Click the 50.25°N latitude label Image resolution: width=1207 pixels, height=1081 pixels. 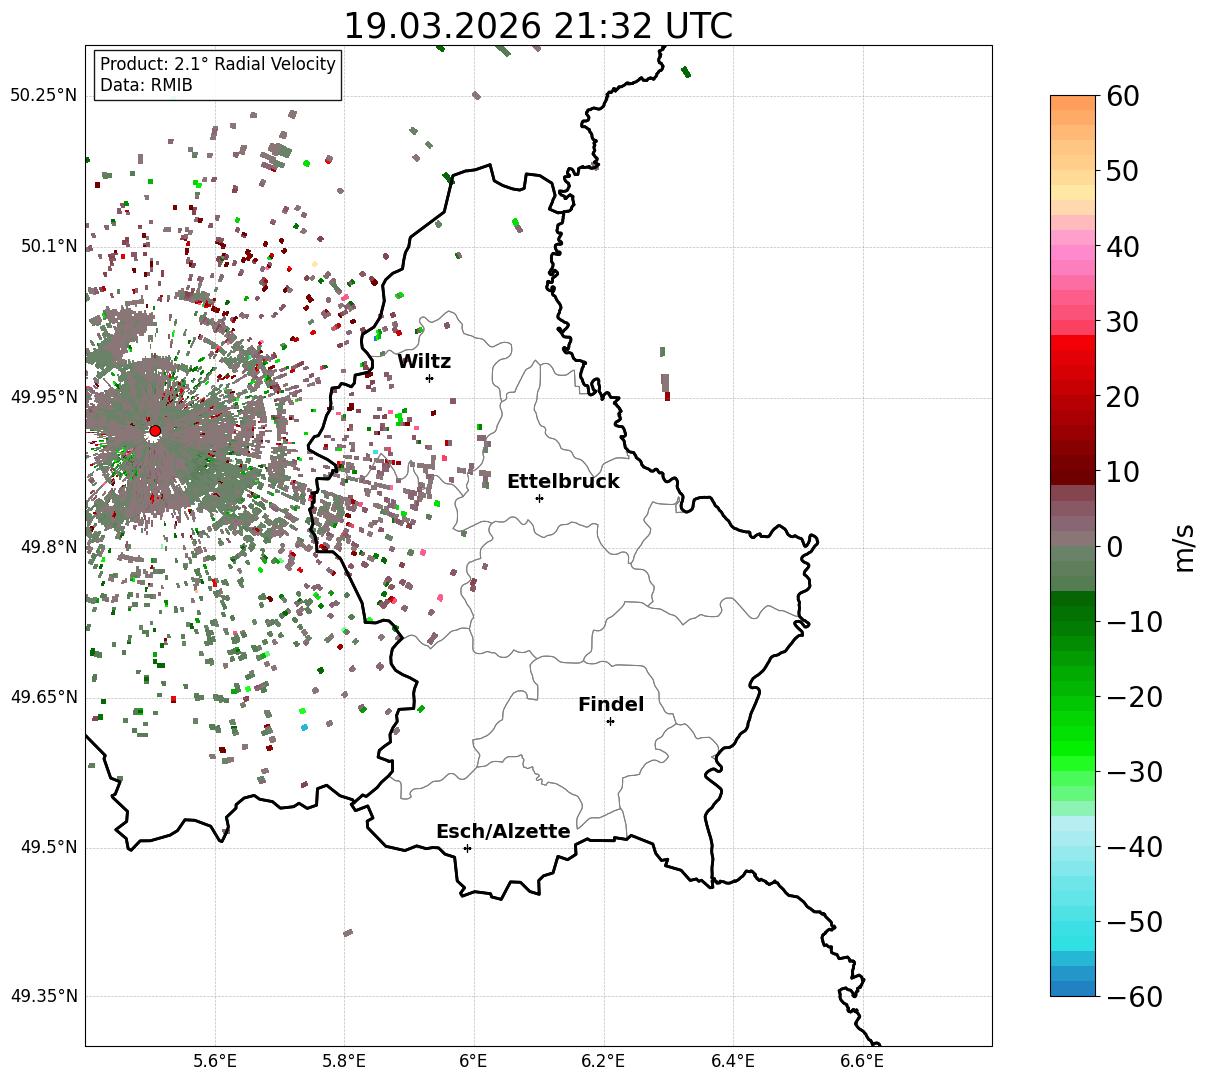coord(43,96)
